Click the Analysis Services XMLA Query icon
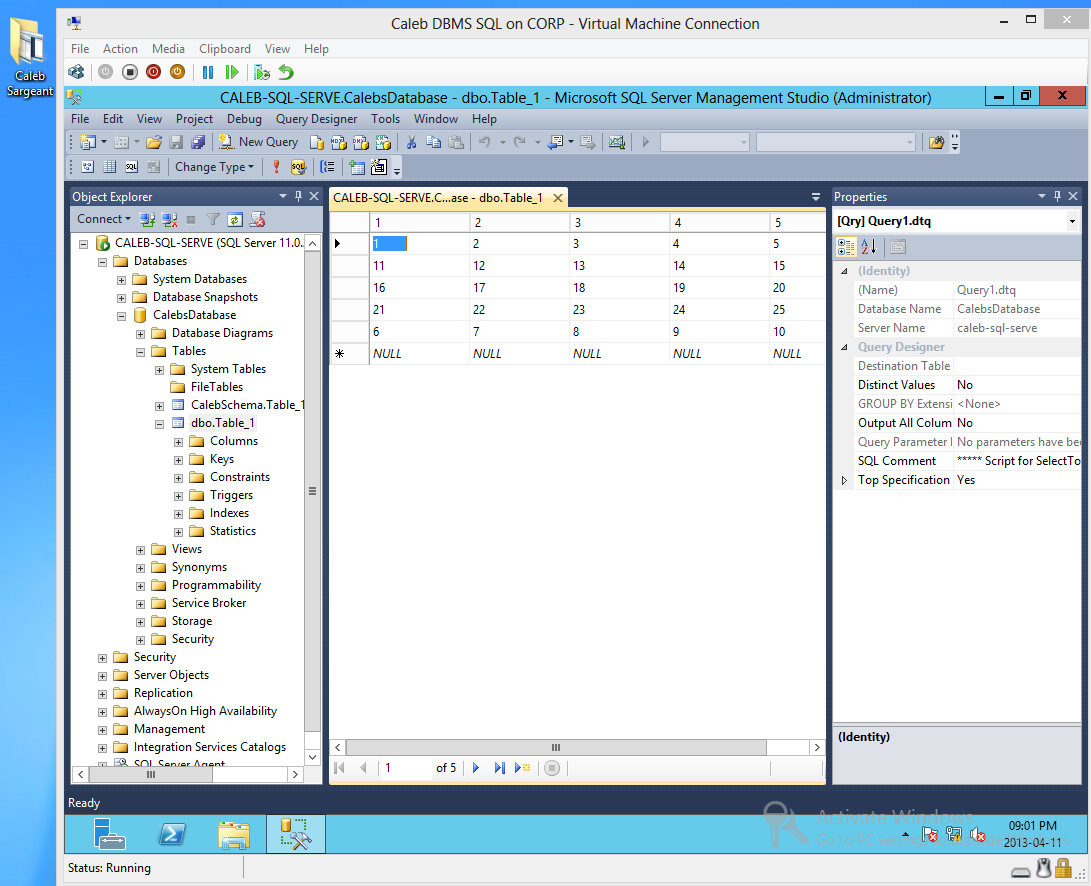This screenshot has width=1091, height=886. (x=383, y=142)
